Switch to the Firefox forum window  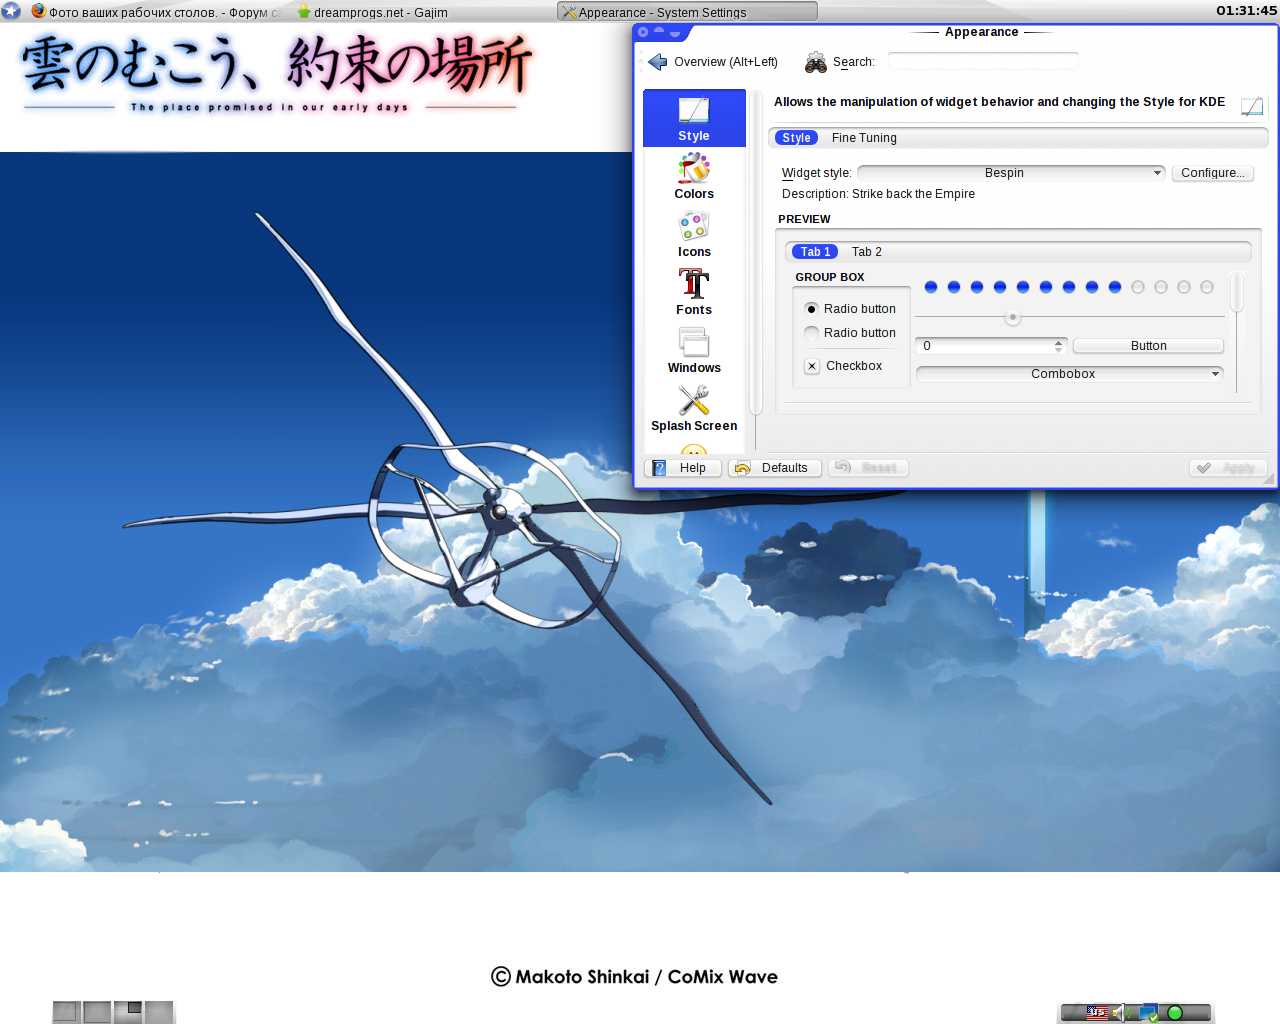(x=155, y=12)
